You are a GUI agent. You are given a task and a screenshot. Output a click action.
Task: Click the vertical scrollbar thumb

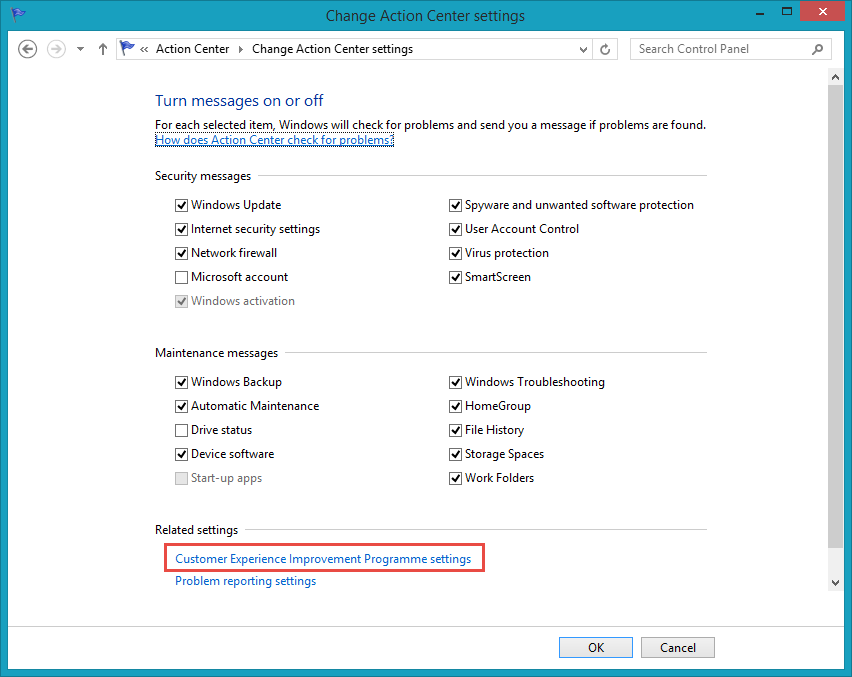tap(835, 316)
